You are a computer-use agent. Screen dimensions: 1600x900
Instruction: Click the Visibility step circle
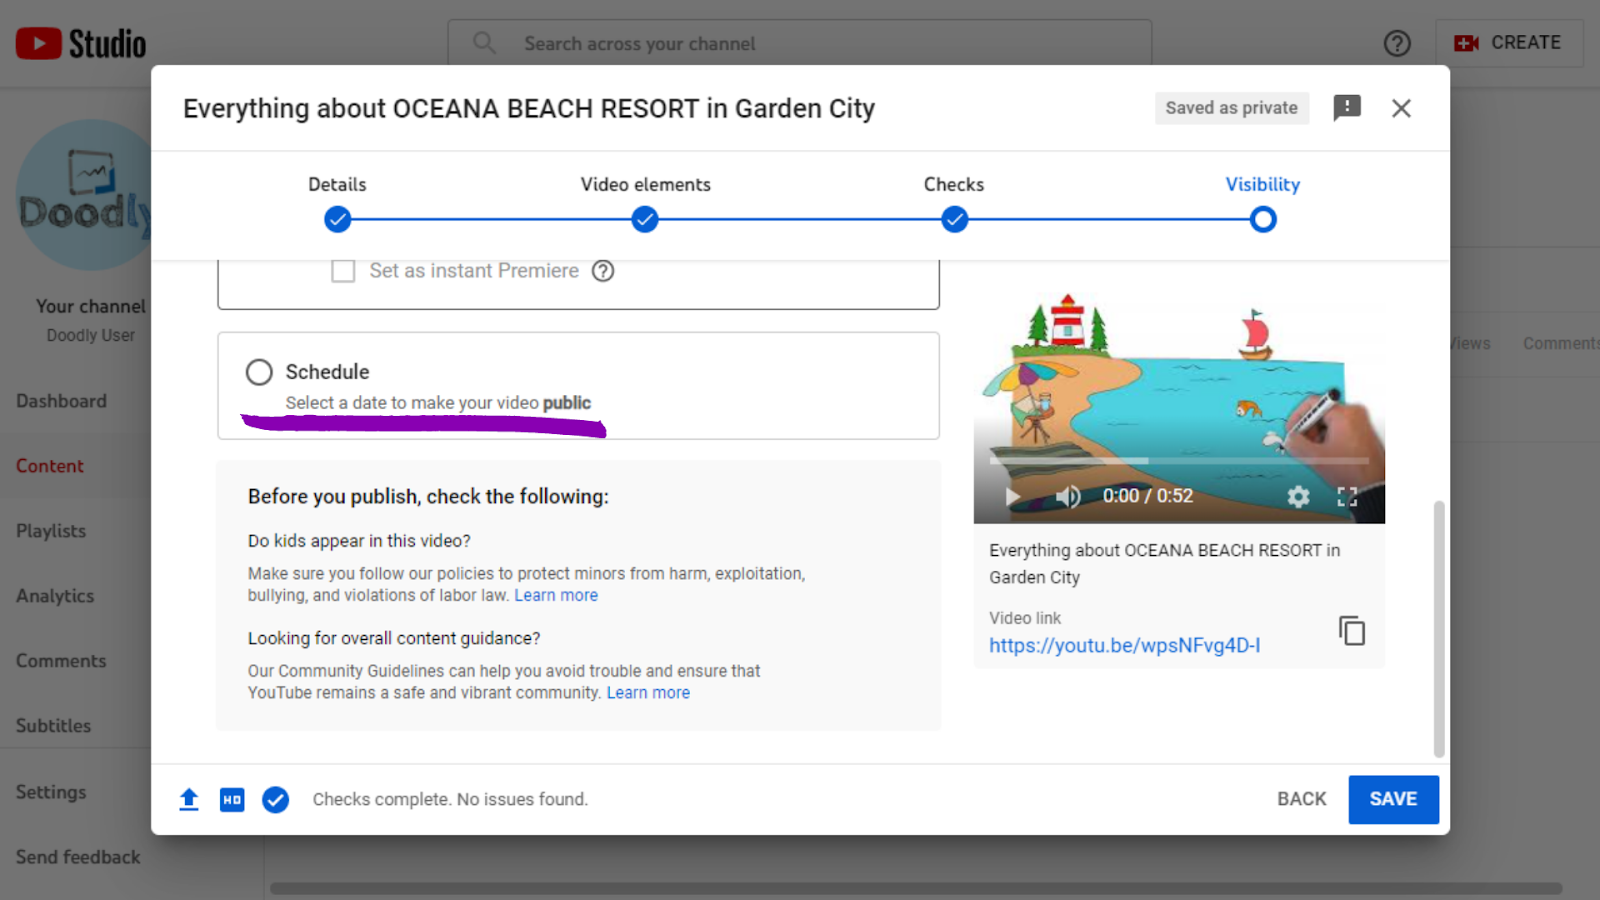tap(1263, 219)
